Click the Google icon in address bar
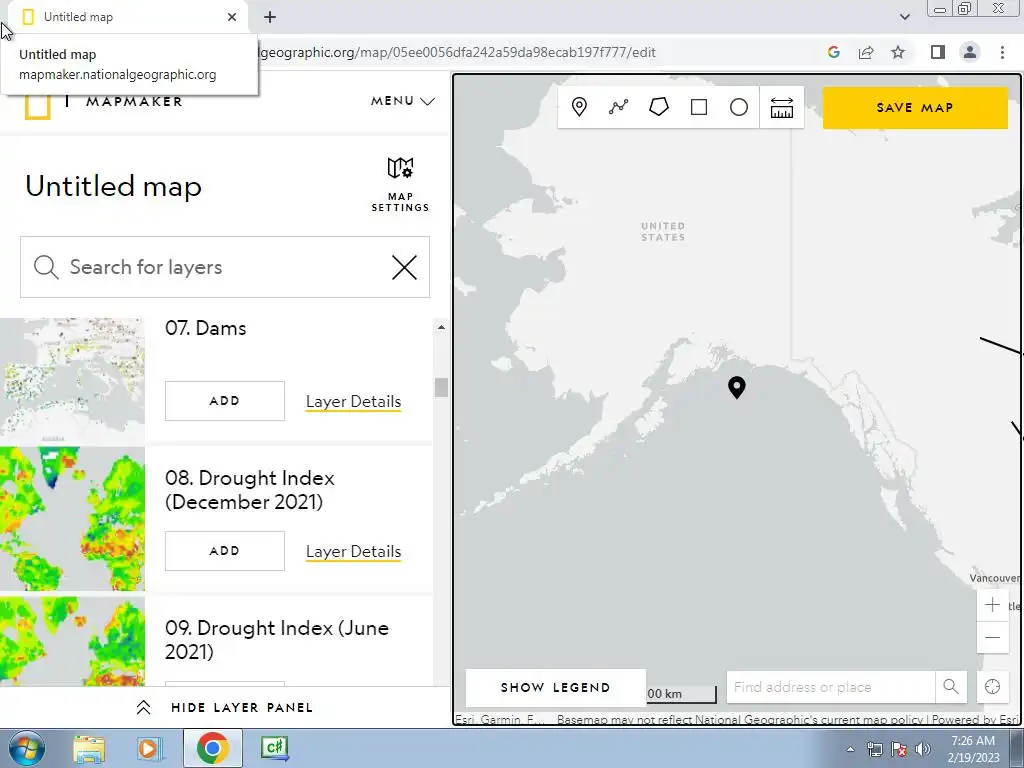1024x768 pixels. [x=833, y=52]
